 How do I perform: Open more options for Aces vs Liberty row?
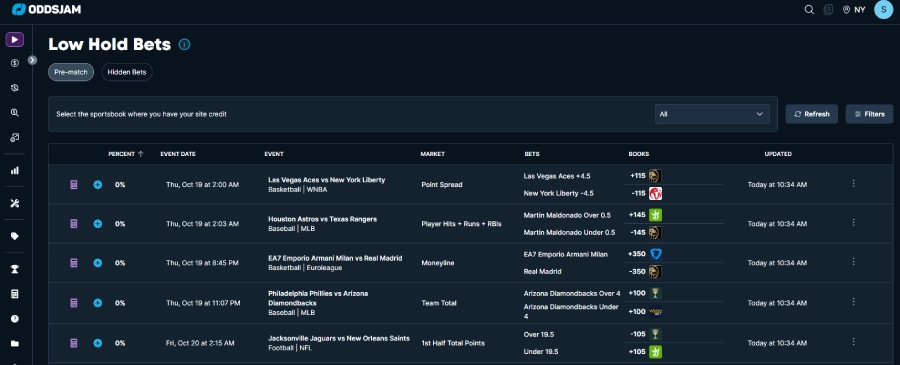(853, 184)
